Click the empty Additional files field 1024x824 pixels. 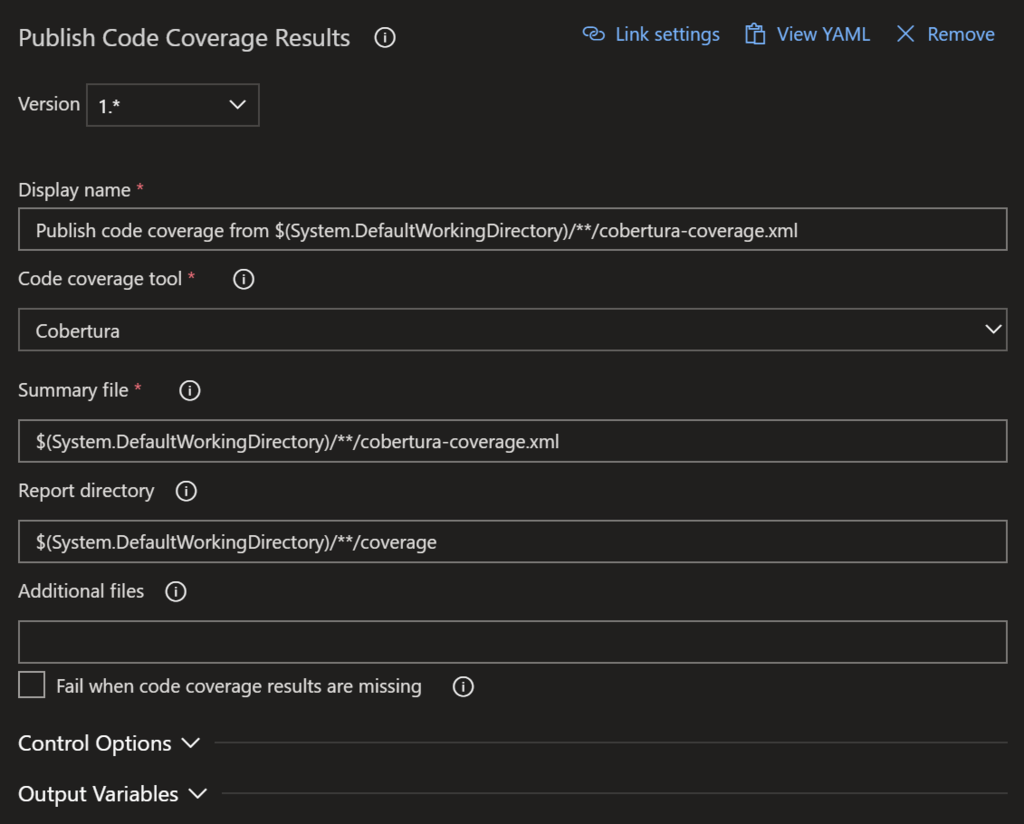pos(512,642)
